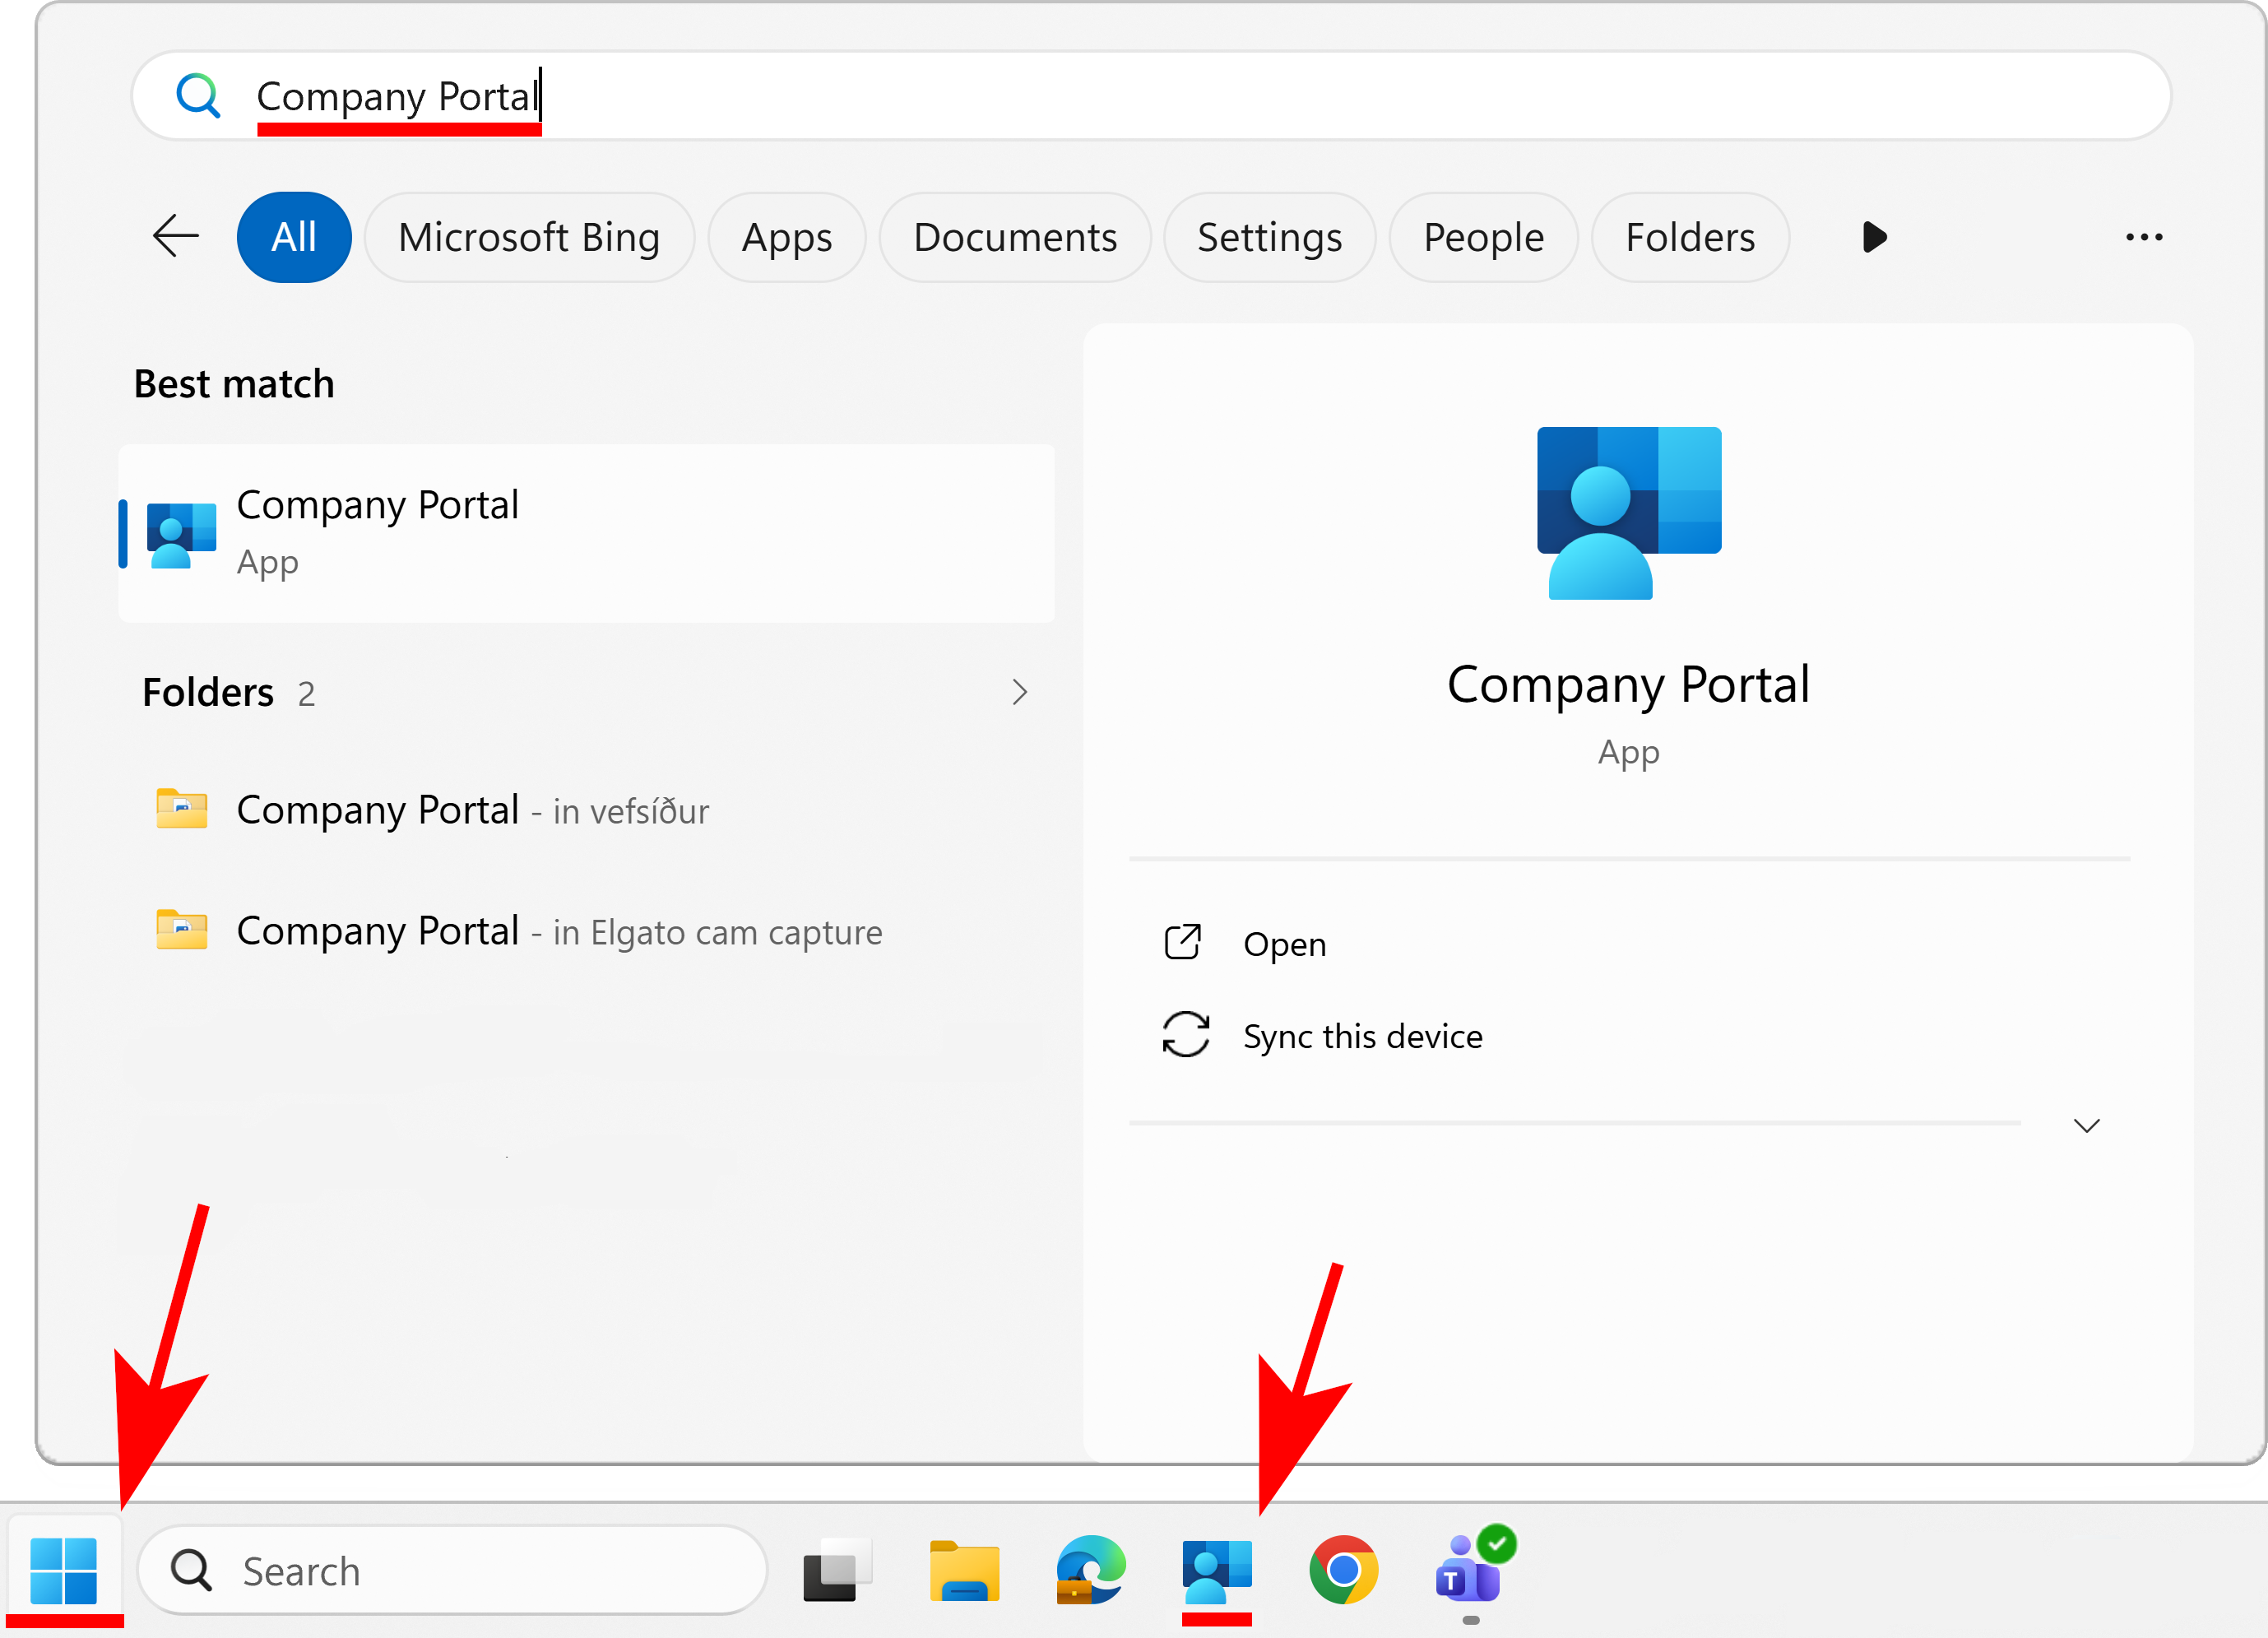The image size is (2268, 1638).
Task: Expand the Folders results chevron
Action: coord(1019,692)
